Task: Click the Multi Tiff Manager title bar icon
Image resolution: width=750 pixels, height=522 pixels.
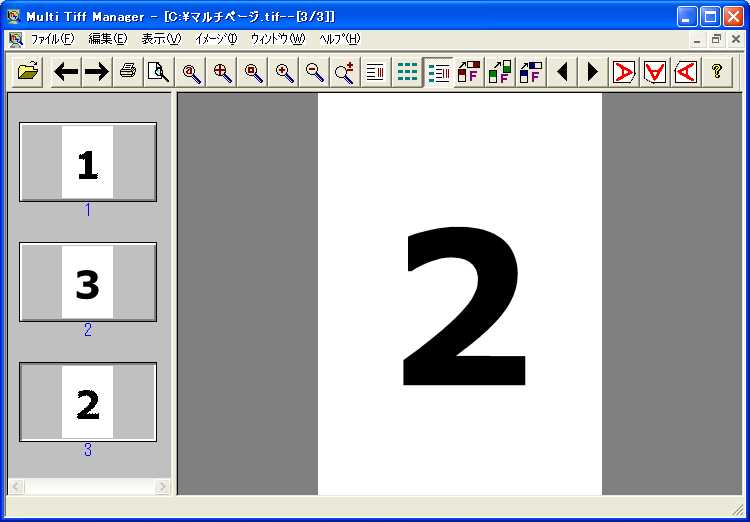Action: pos(14,16)
